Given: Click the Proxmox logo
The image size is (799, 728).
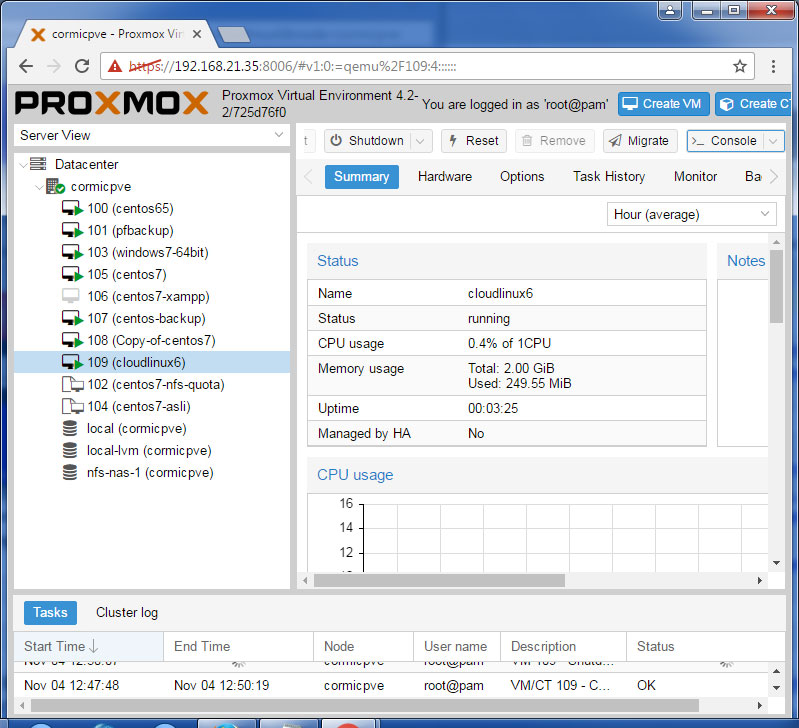Looking at the screenshot, I should coord(112,103).
